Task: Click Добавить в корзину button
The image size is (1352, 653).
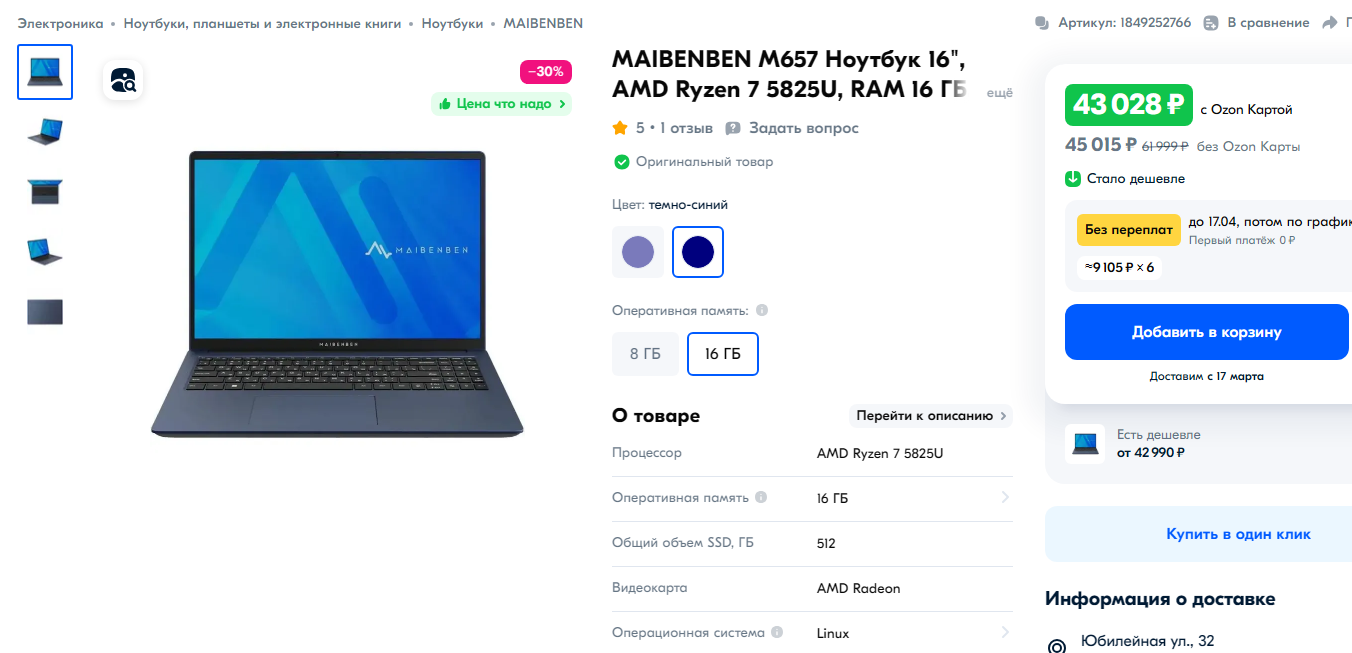Action: tap(1207, 332)
